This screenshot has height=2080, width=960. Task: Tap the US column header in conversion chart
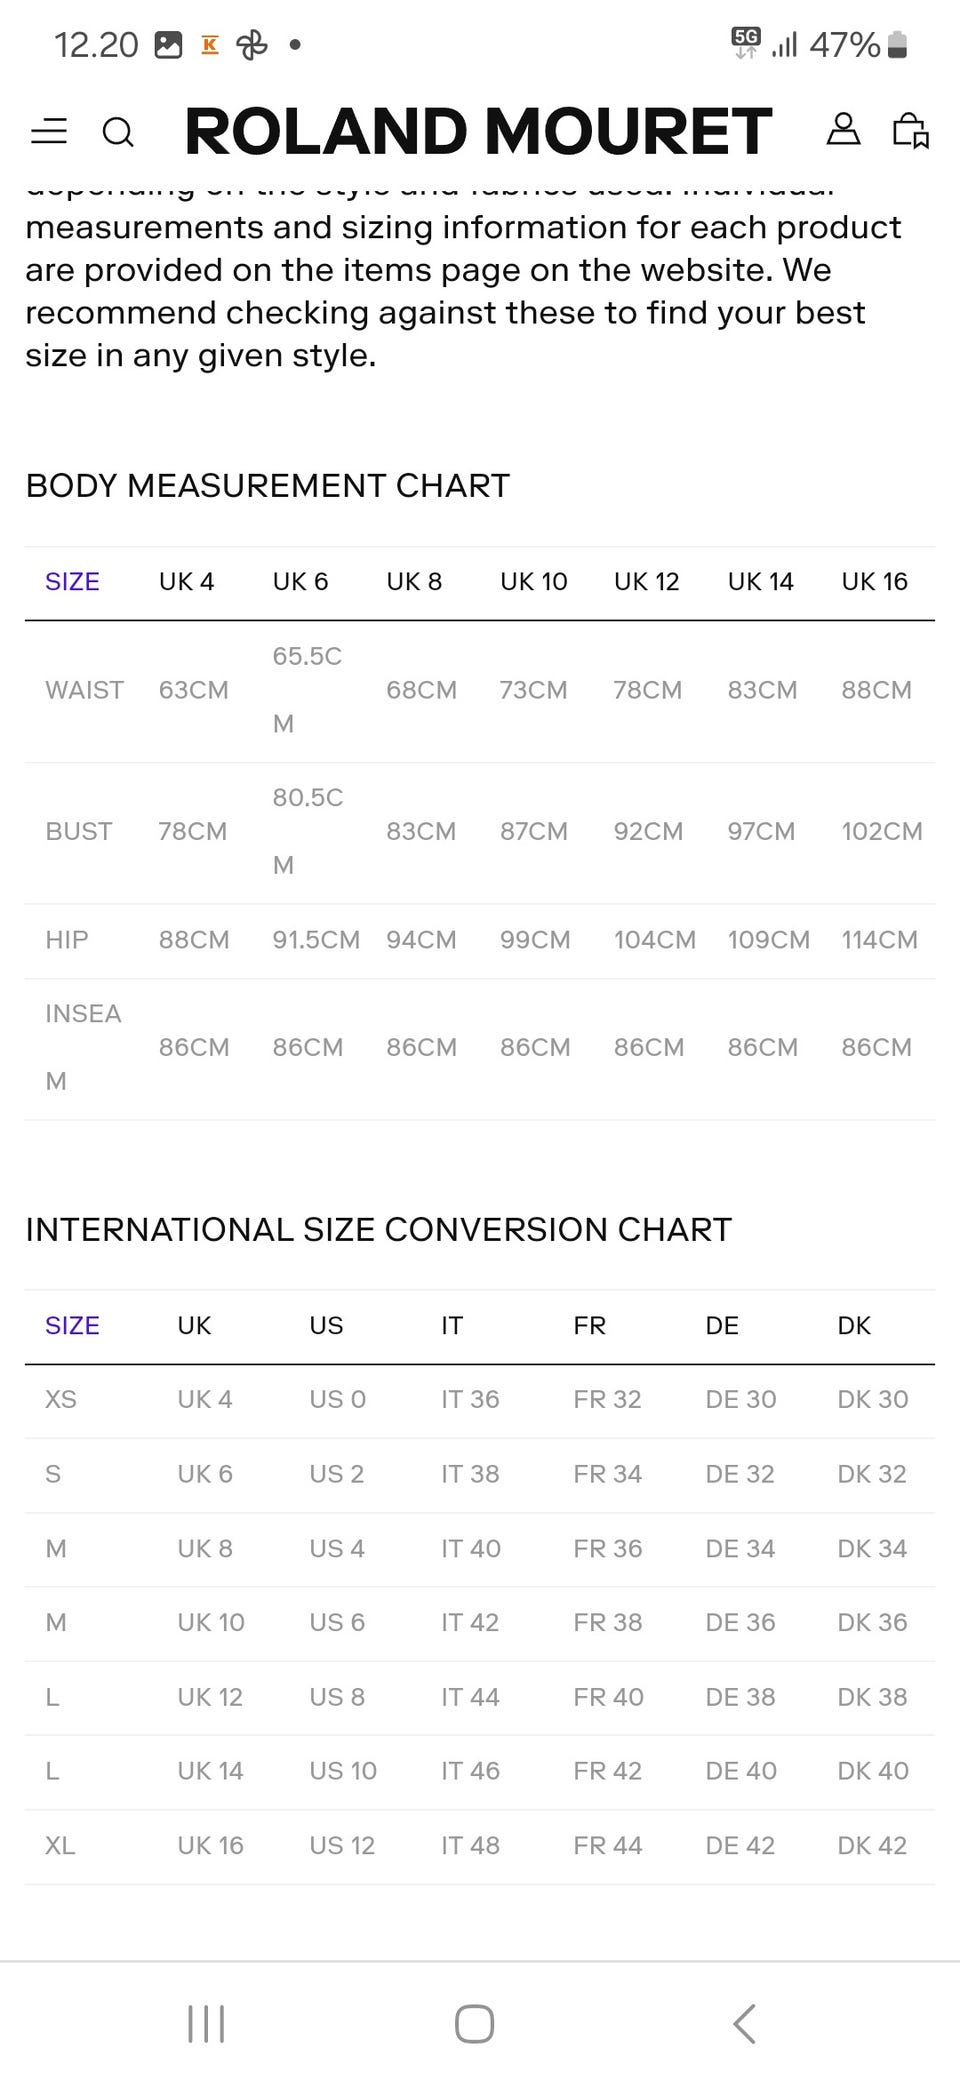point(326,1326)
